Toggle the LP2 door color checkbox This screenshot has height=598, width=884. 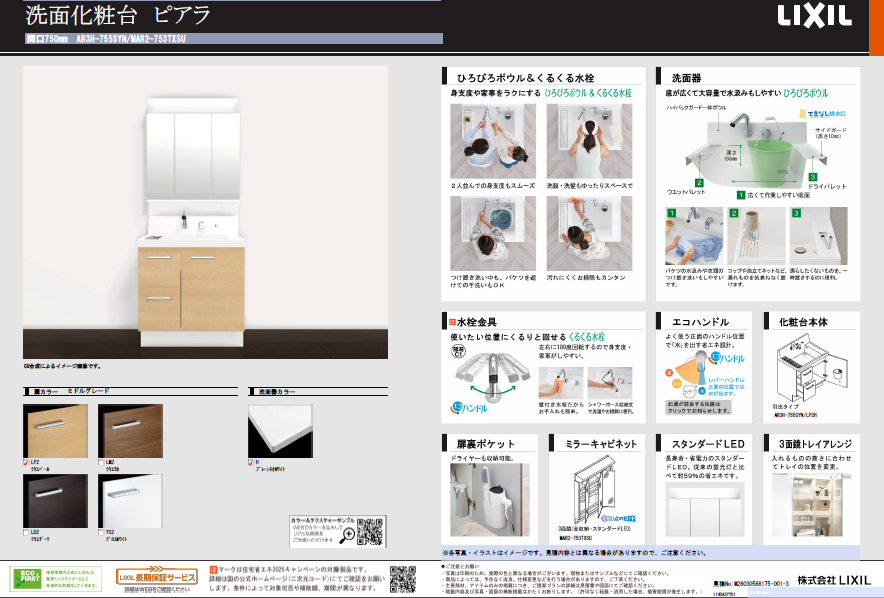point(27,461)
